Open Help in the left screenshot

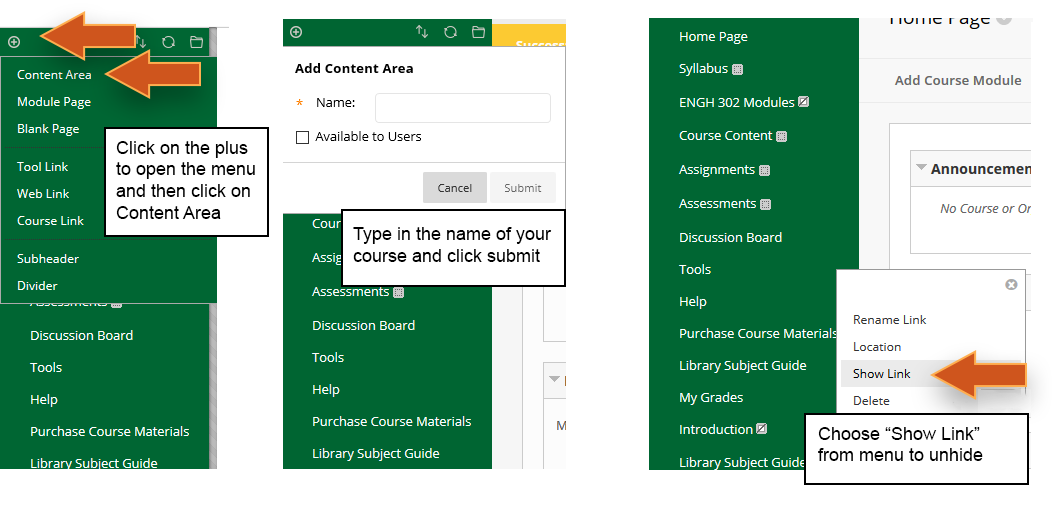click(43, 399)
